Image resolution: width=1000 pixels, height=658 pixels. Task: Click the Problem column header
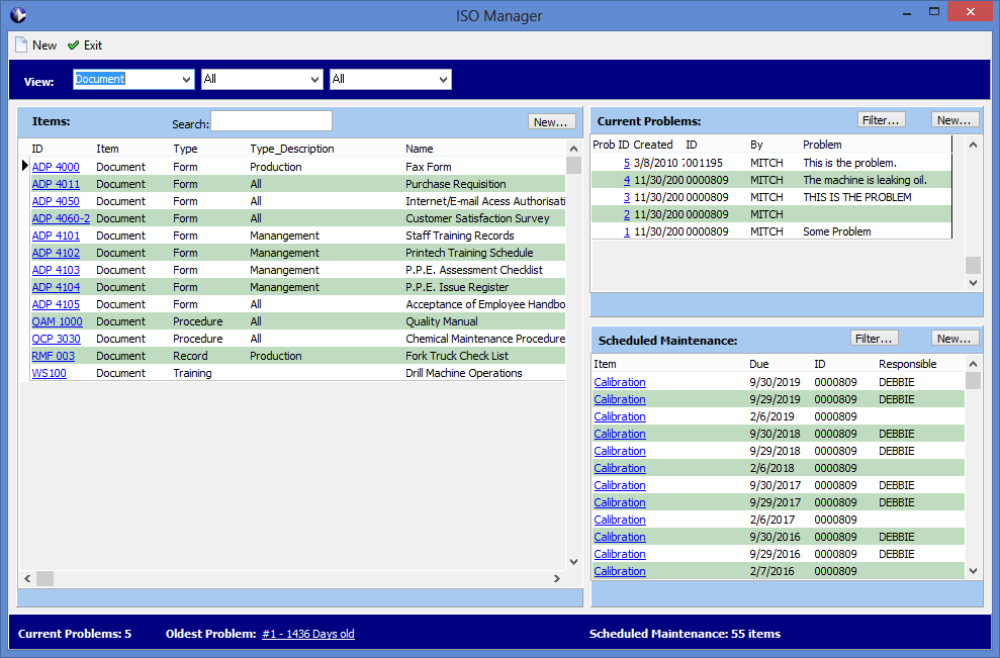[x=822, y=145]
